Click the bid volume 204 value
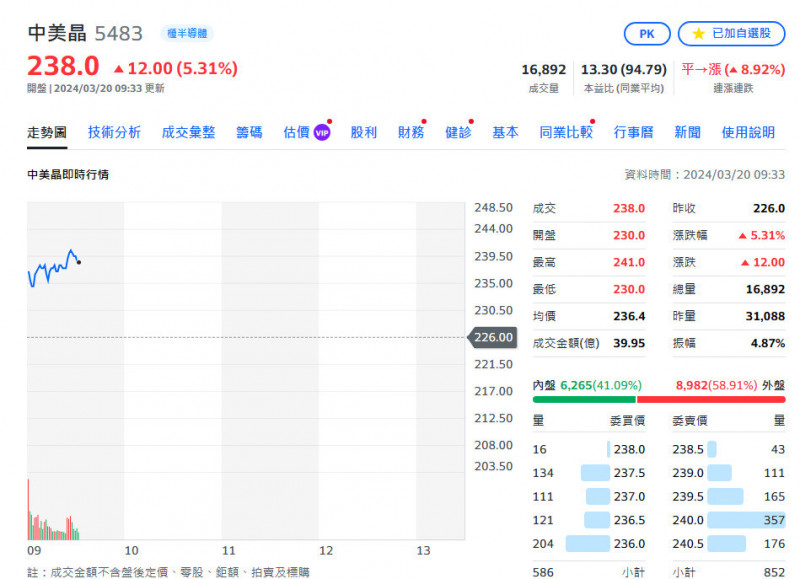 point(543,544)
